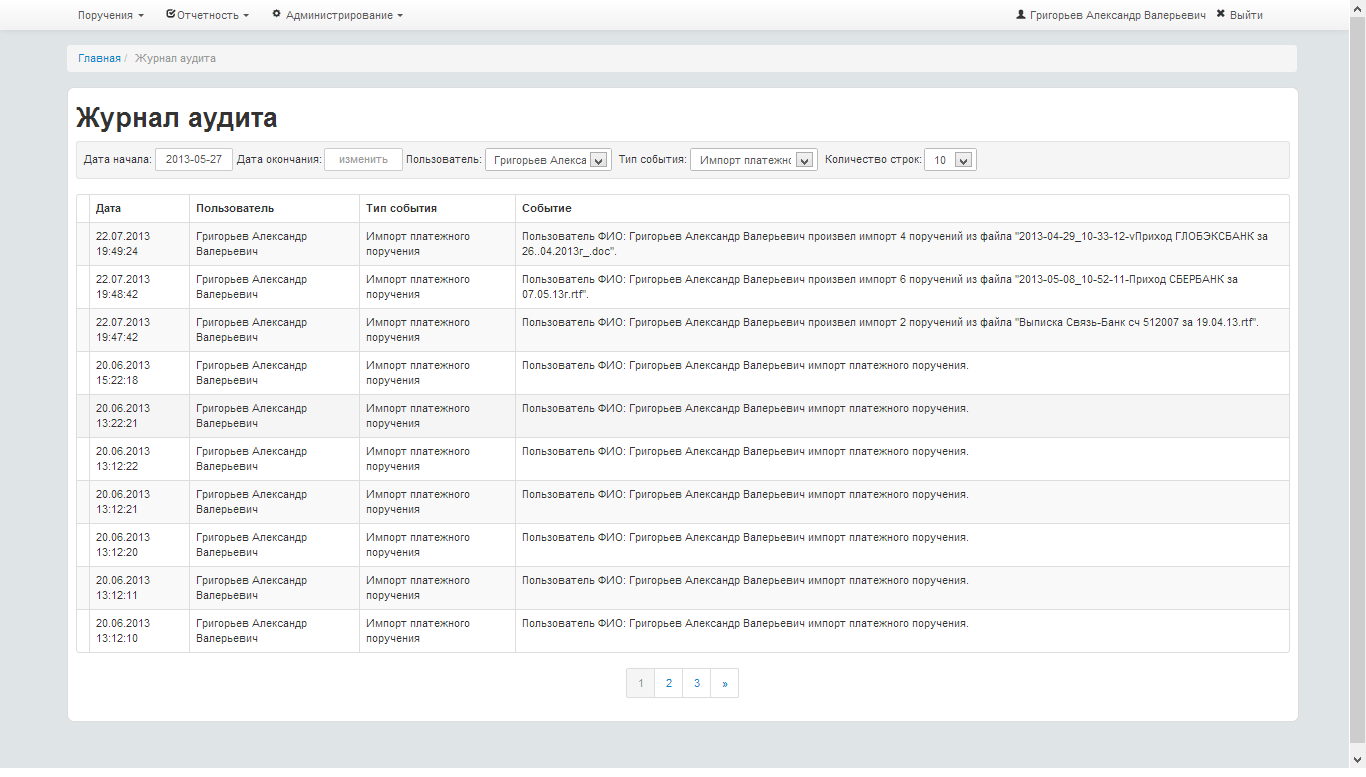Image resolution: width=1366 pixels, height=777 pixels.
Task: Expand the Количество строк dropdown
Action: click(950, 160)
